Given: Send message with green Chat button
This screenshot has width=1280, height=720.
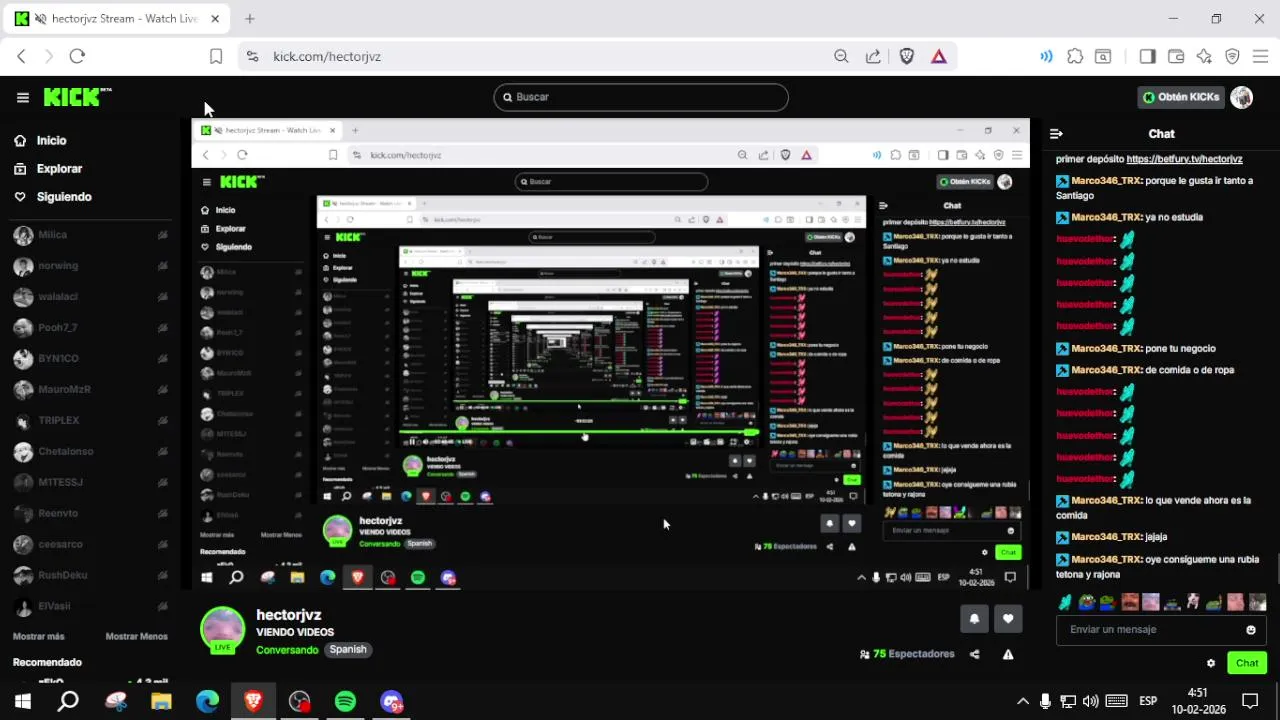Looking at the screenshot, I should point(1247,663).
